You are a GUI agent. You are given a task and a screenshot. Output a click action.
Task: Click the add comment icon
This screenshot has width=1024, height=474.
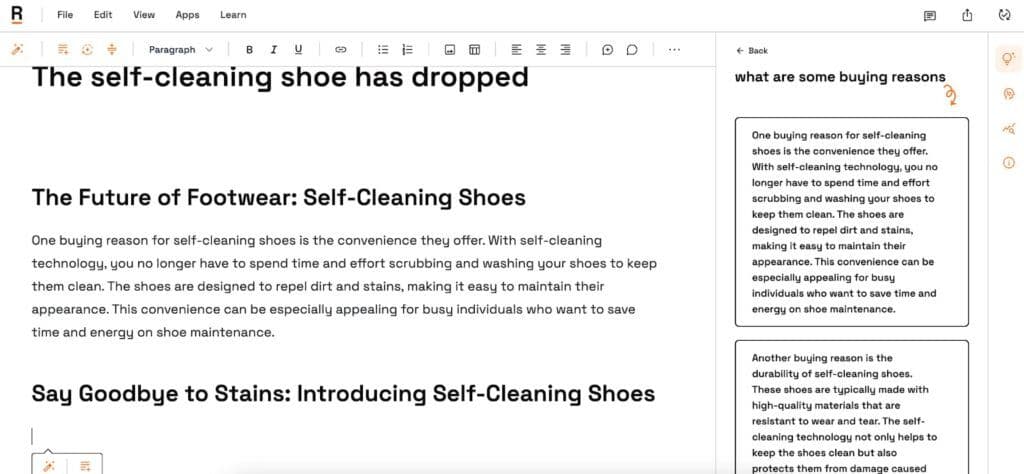click(x=607, y=50)
